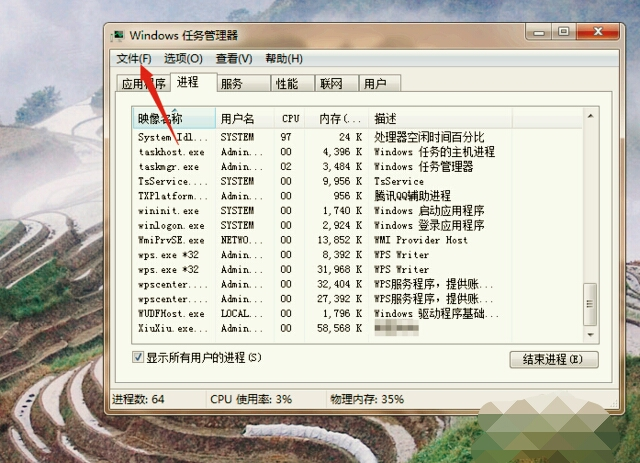Select the wininit.exe process

358,211
